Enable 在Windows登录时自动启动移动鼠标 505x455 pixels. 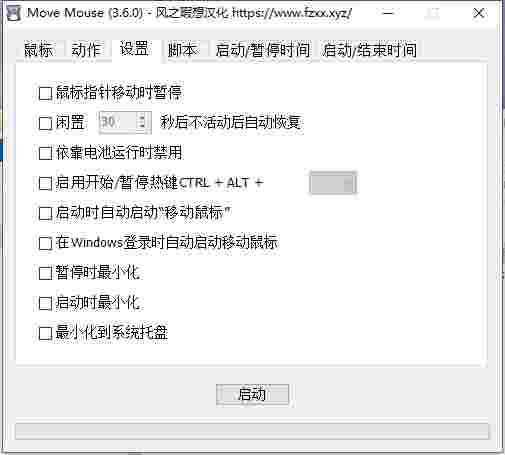point(45,243)
